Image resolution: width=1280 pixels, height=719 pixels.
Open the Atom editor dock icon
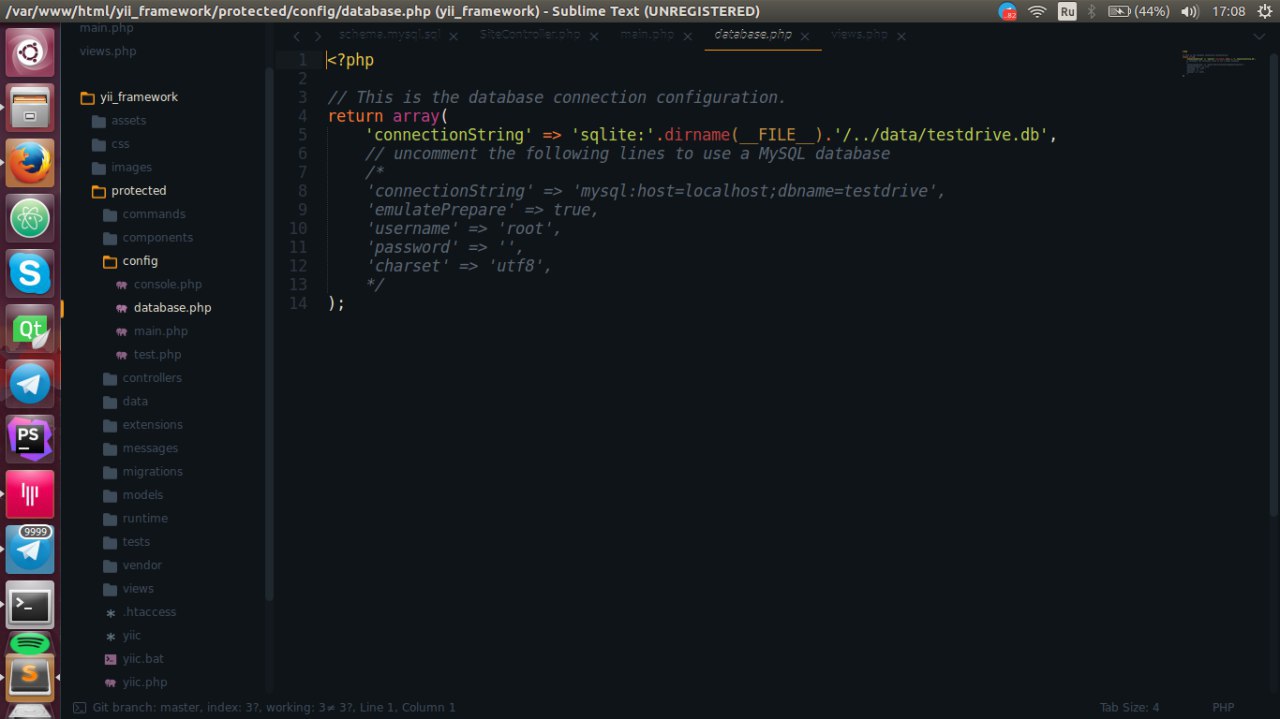tap(30, 217)
